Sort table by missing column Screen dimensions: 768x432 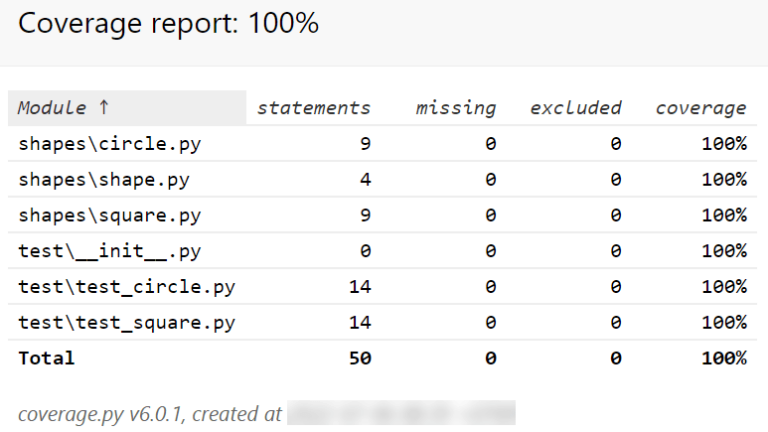pyautogui.click(x=455, y=108)
